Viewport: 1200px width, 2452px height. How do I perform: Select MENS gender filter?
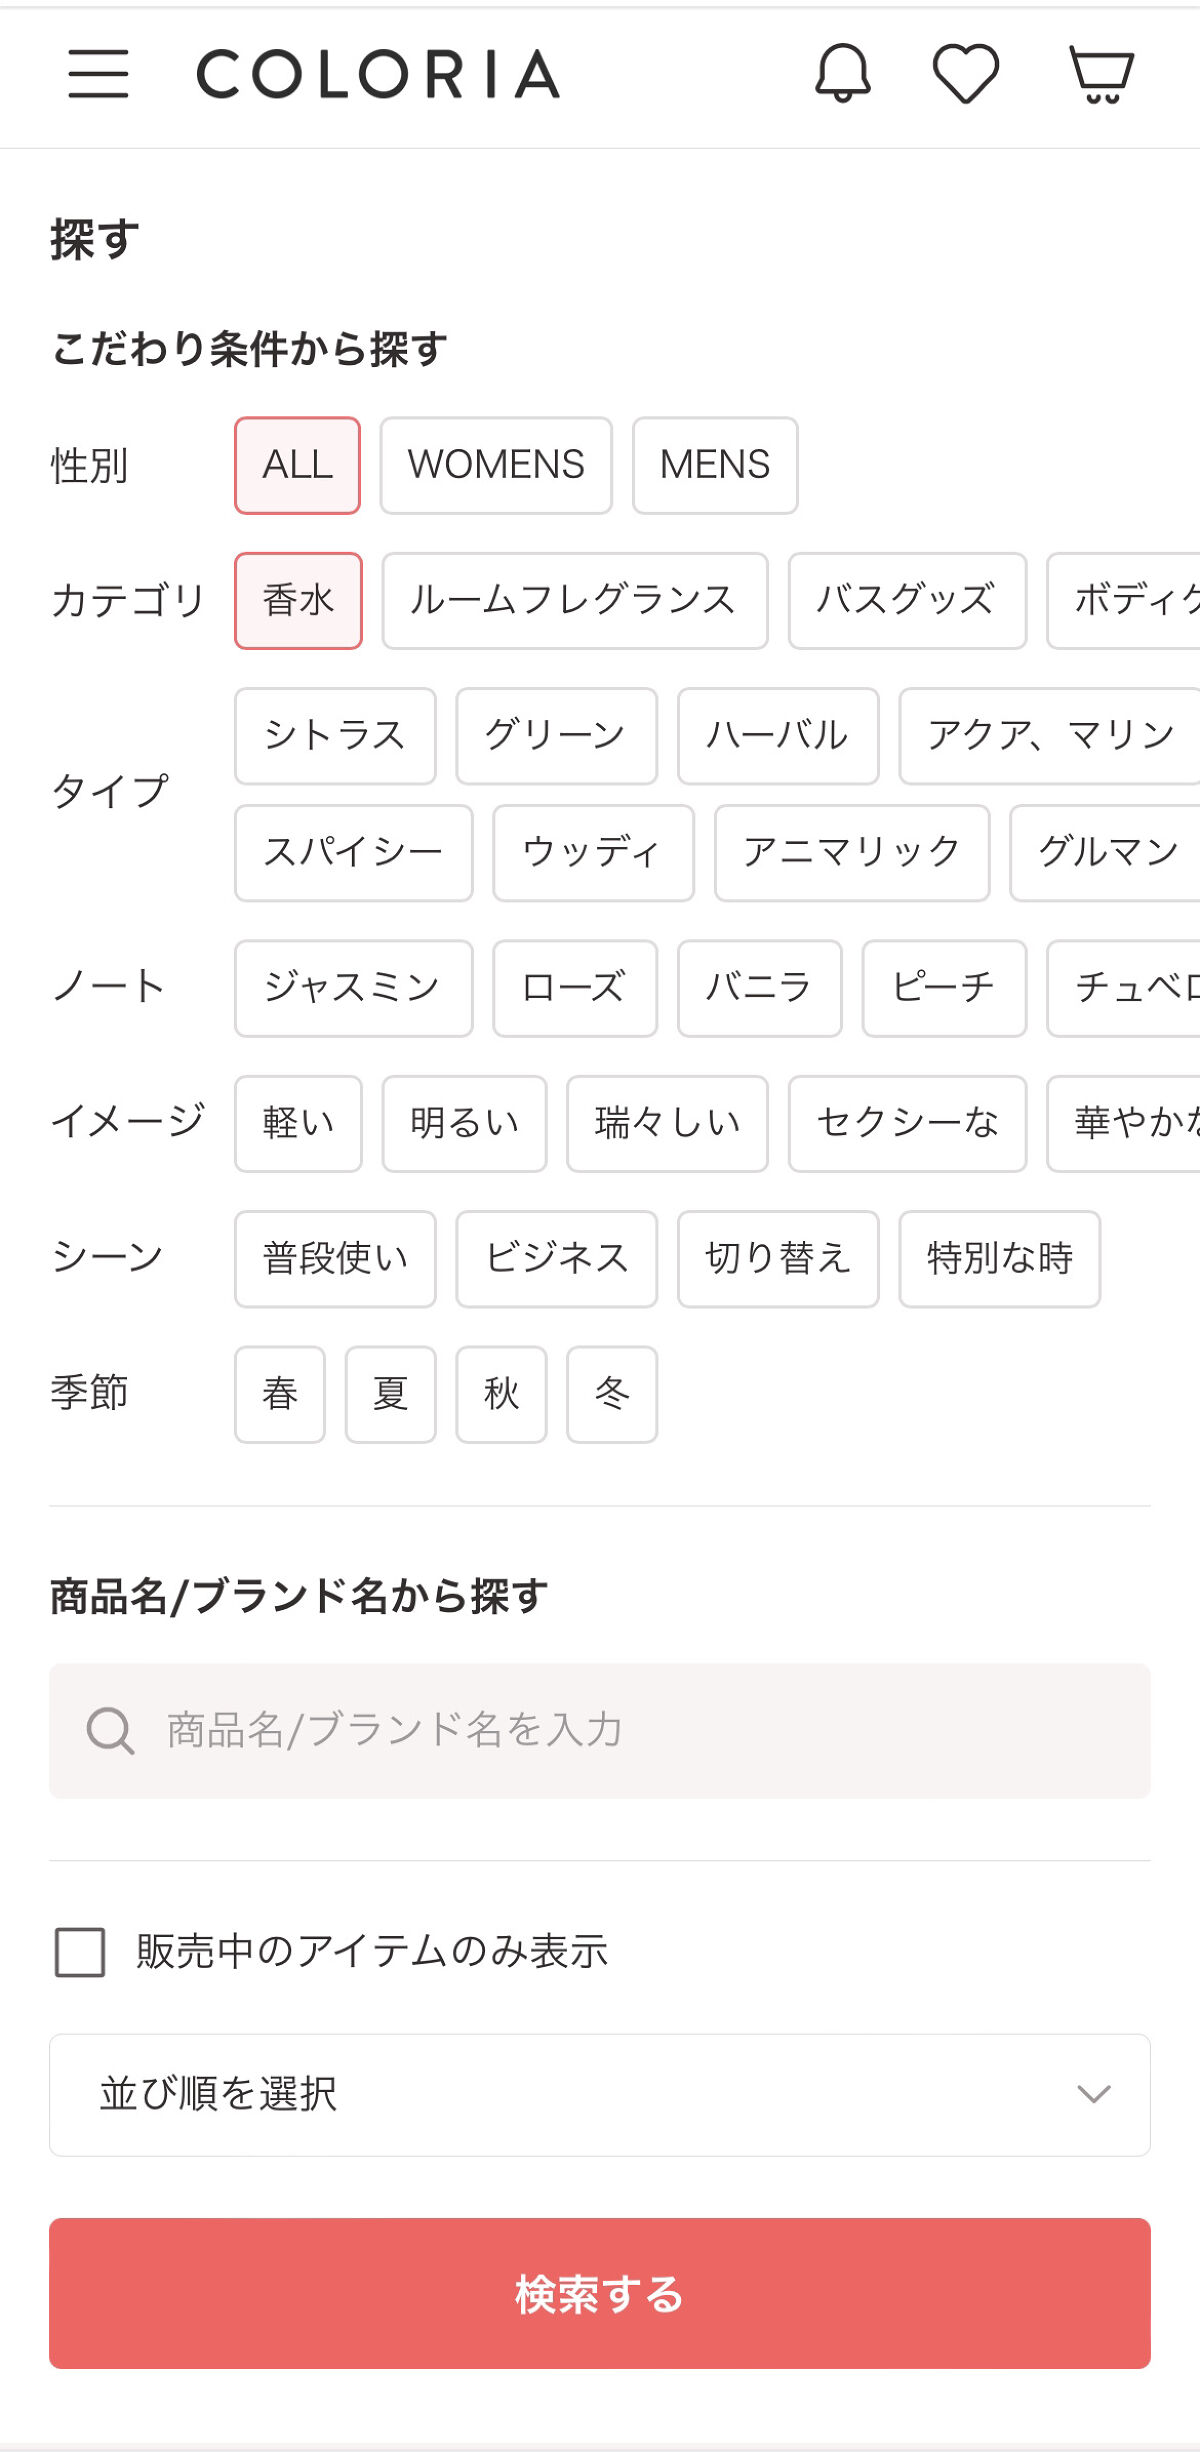pos(715,465)
